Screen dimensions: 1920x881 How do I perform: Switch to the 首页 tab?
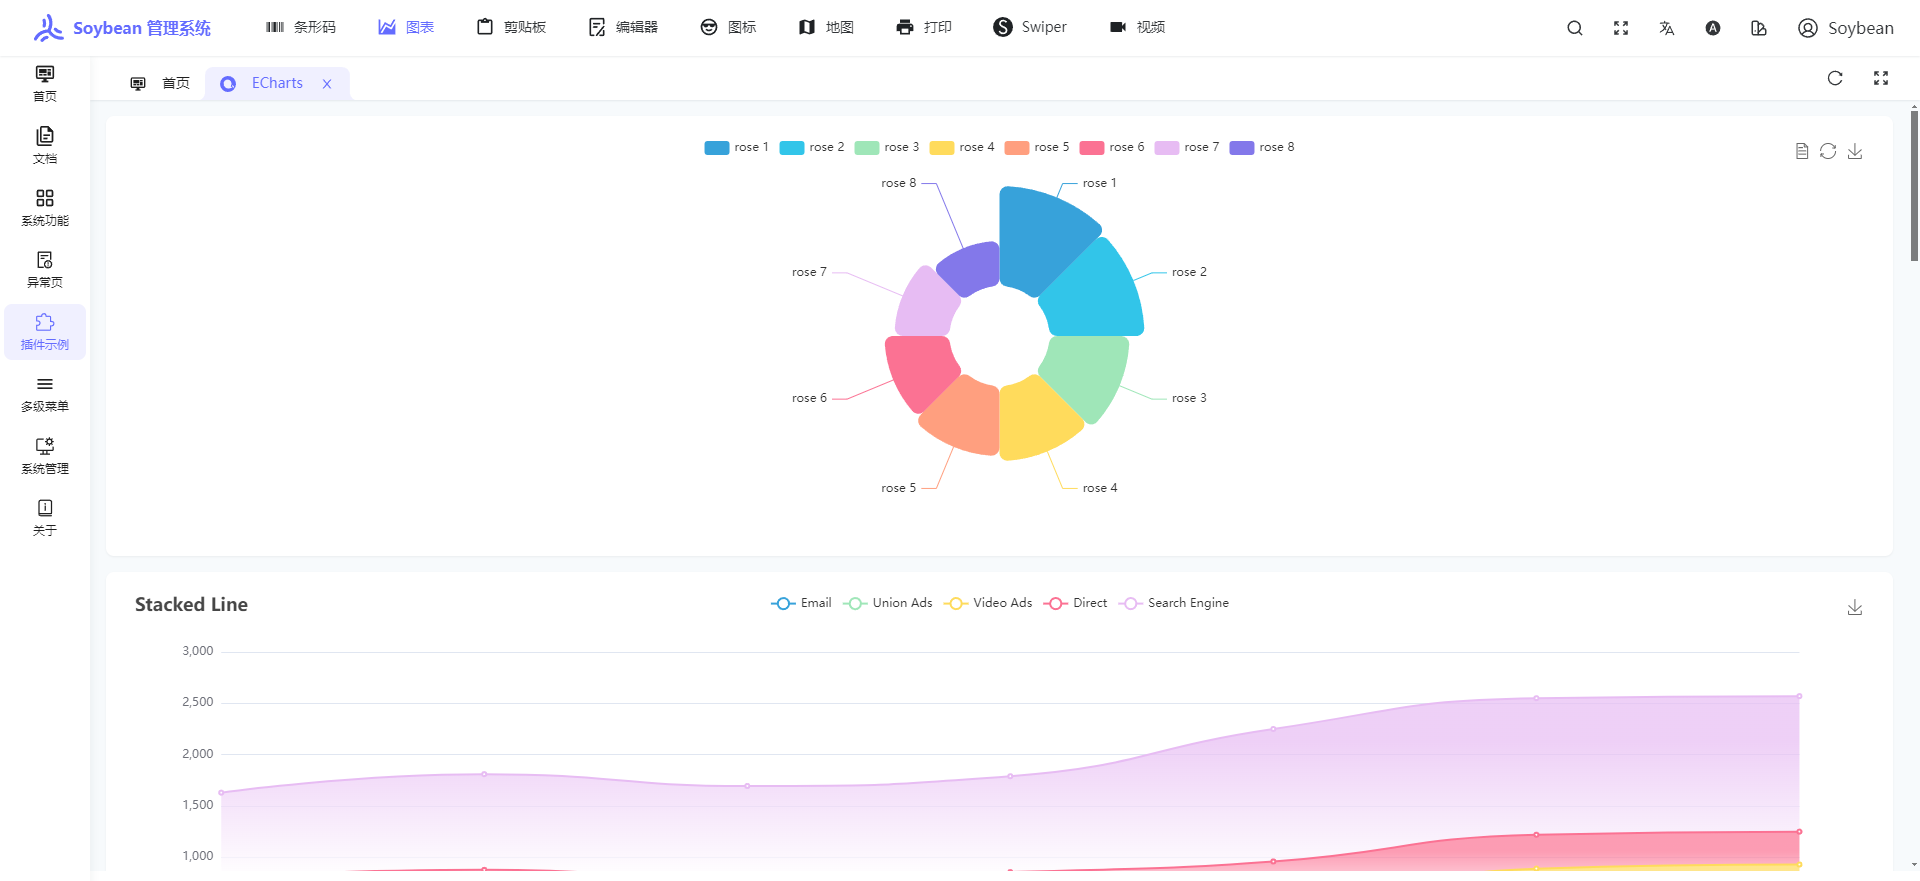160,83
